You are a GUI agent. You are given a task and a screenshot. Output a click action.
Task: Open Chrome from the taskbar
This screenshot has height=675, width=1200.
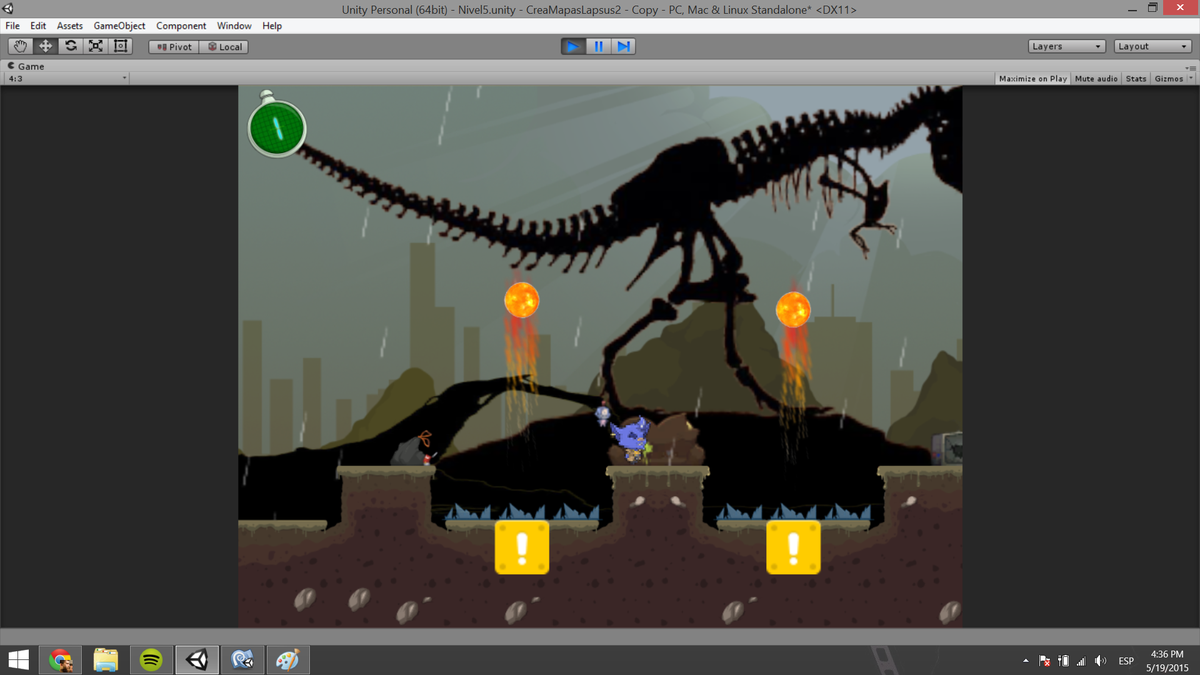coord(61,660)
